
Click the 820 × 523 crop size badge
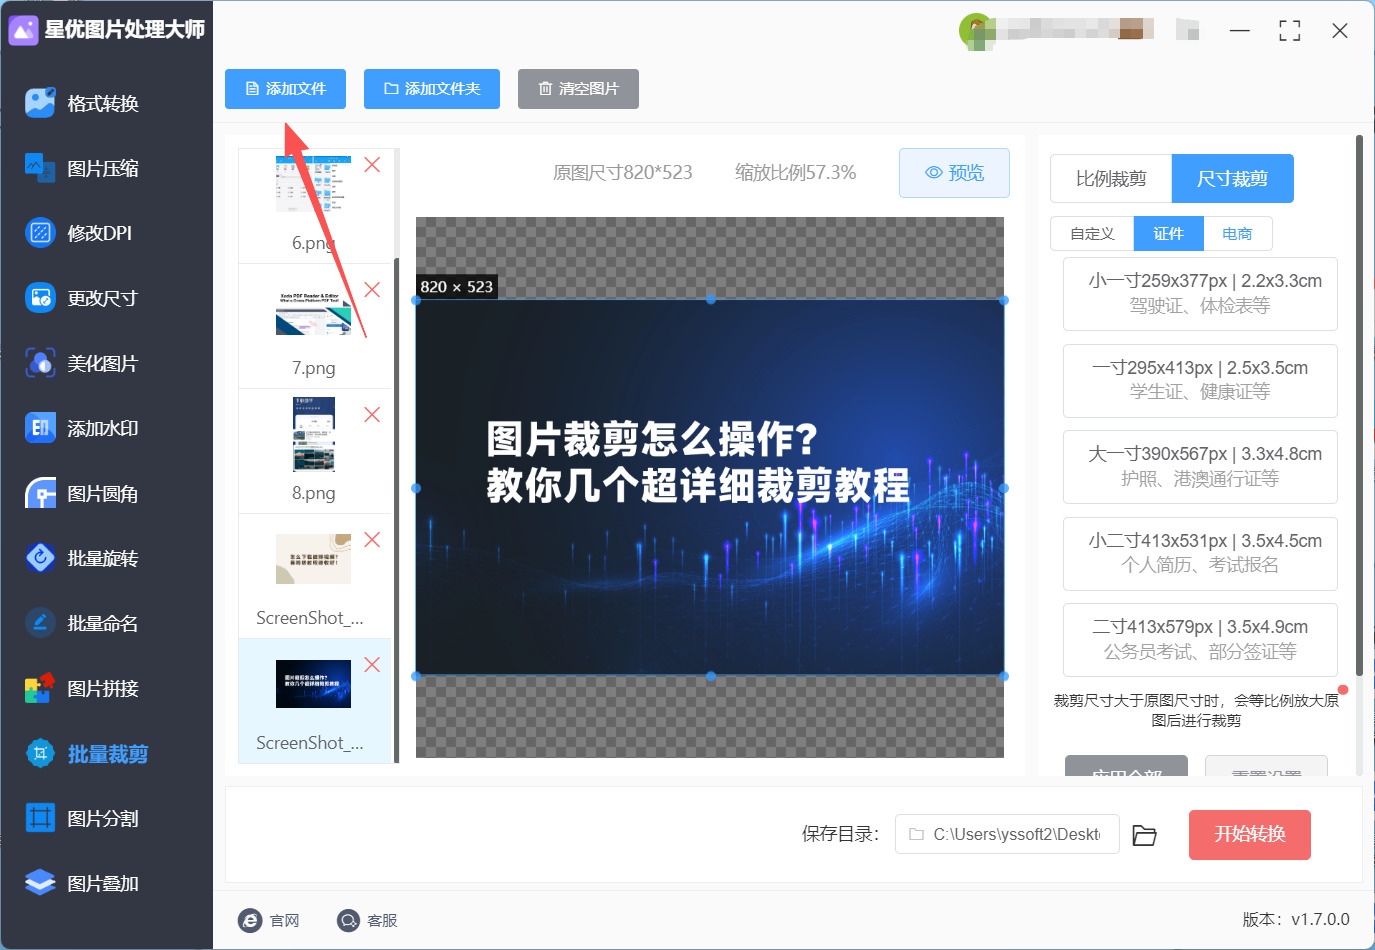click(x=457, y=287)
